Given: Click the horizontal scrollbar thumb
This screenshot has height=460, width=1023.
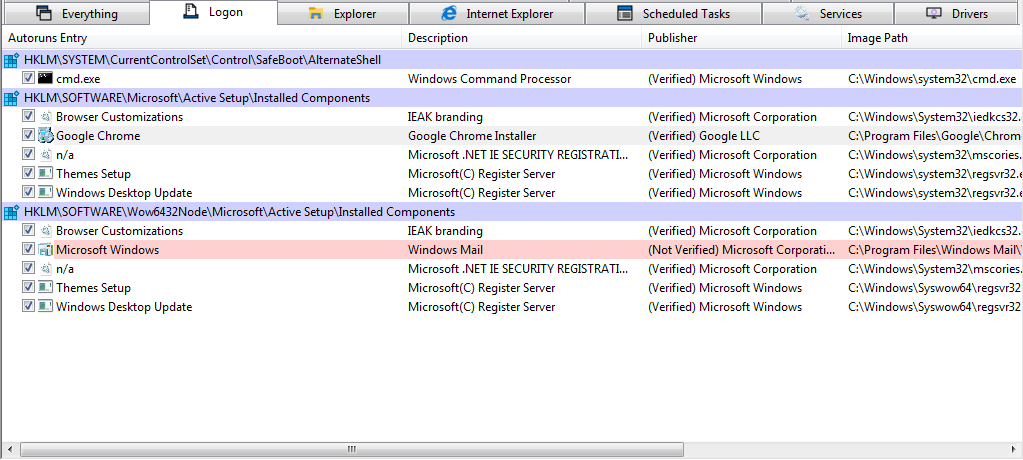Looking at the screenshot, I should 352,450.
